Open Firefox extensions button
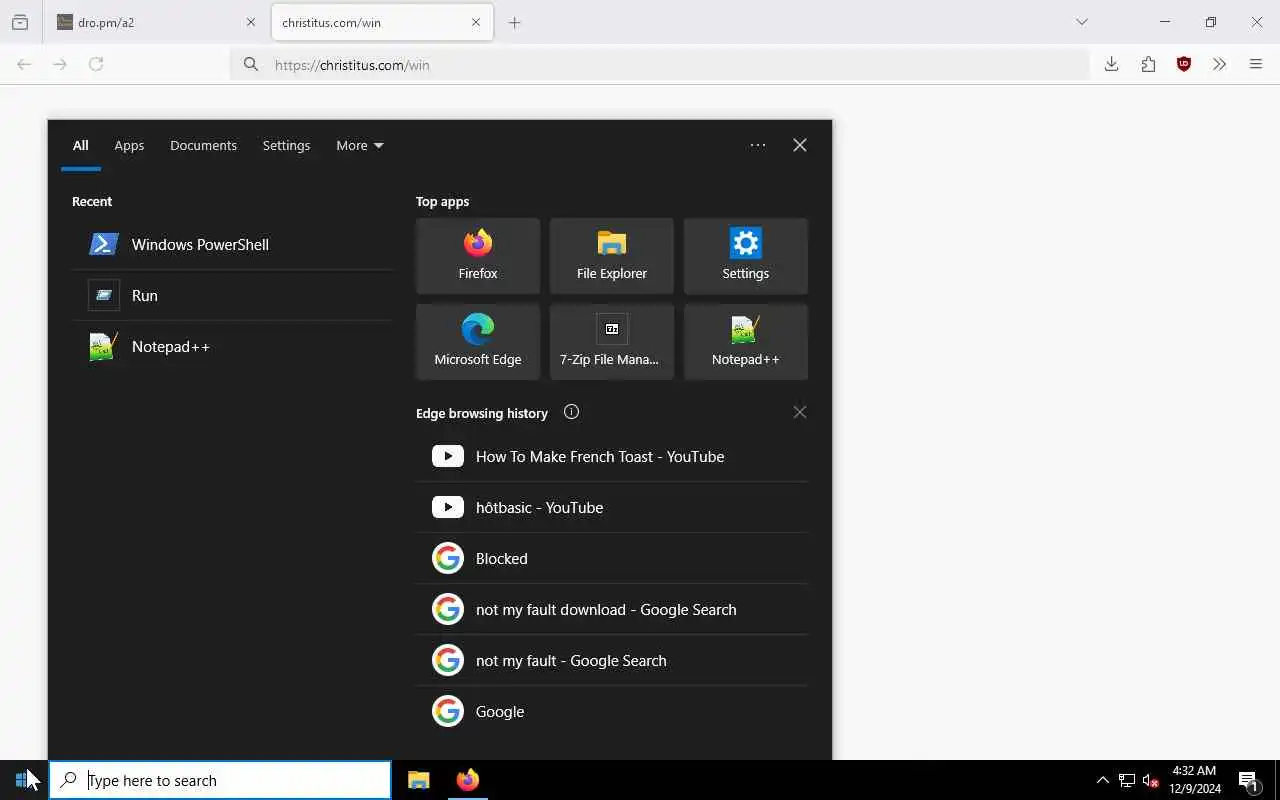The height and width of the screenshot is (800, 1280). pyautogui.click(x=1148, y=64)
